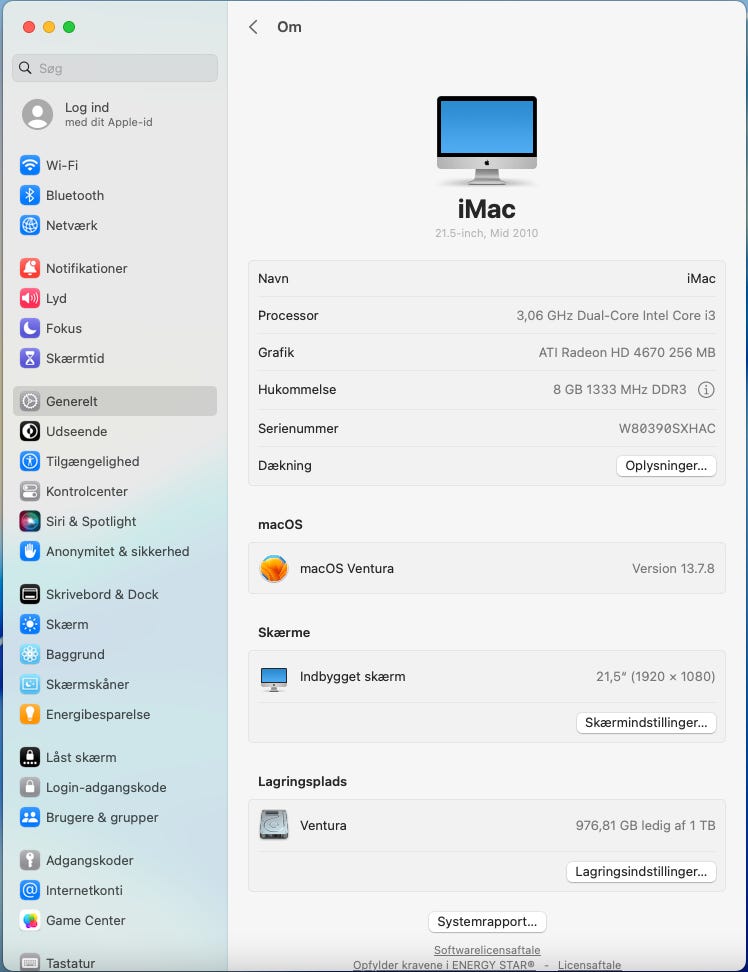
Task: Open Tastatur keyboard item in sidebar
Action: coord(115,963)
